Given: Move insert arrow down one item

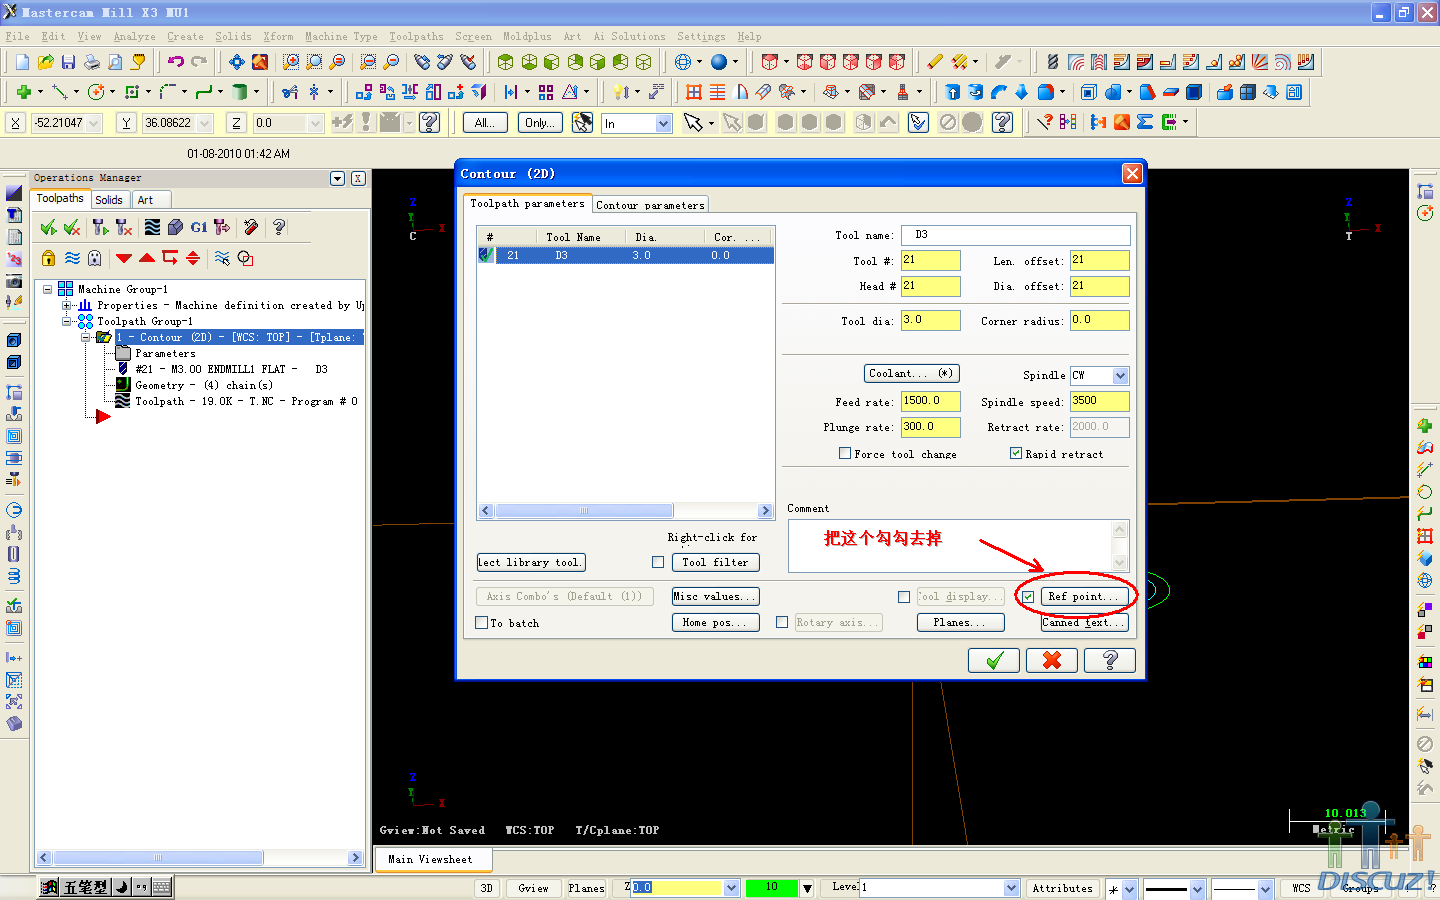Looking at the screenshot, I should [x=124, y=258].
